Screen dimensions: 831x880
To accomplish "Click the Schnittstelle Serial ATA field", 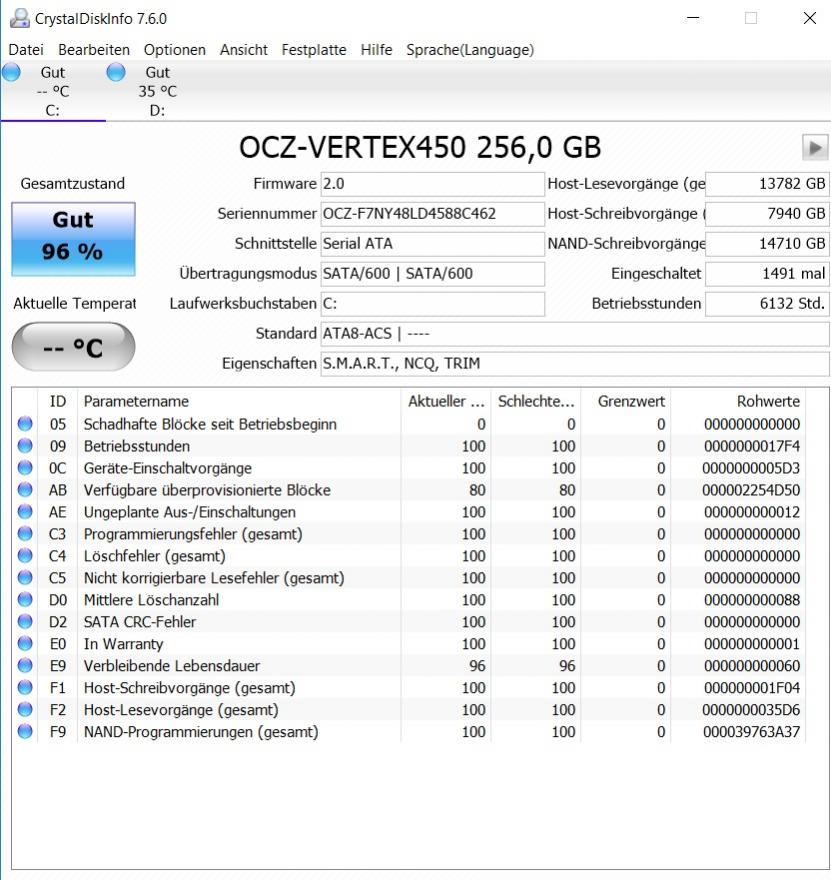I will [433, 244].
